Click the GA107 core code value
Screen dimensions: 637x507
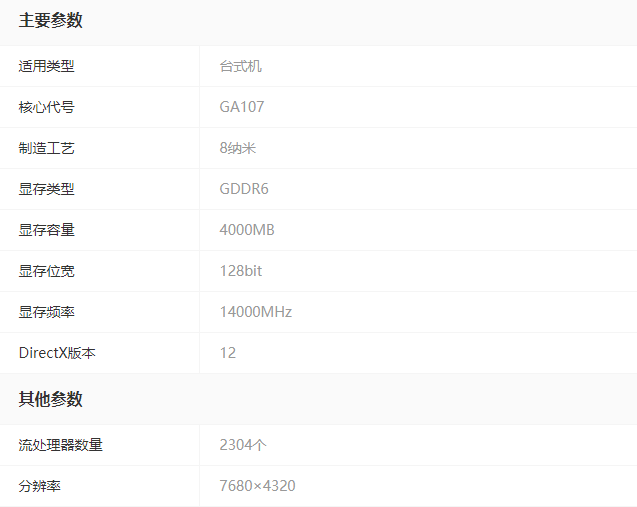pos(242,107)
